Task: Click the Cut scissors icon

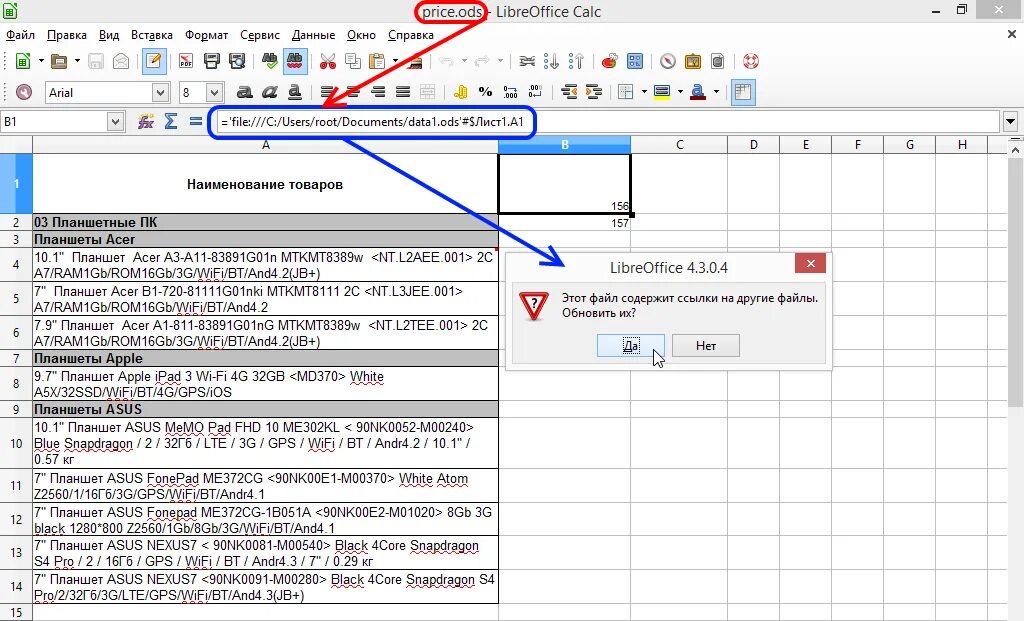Action: [x=328, y=61]
